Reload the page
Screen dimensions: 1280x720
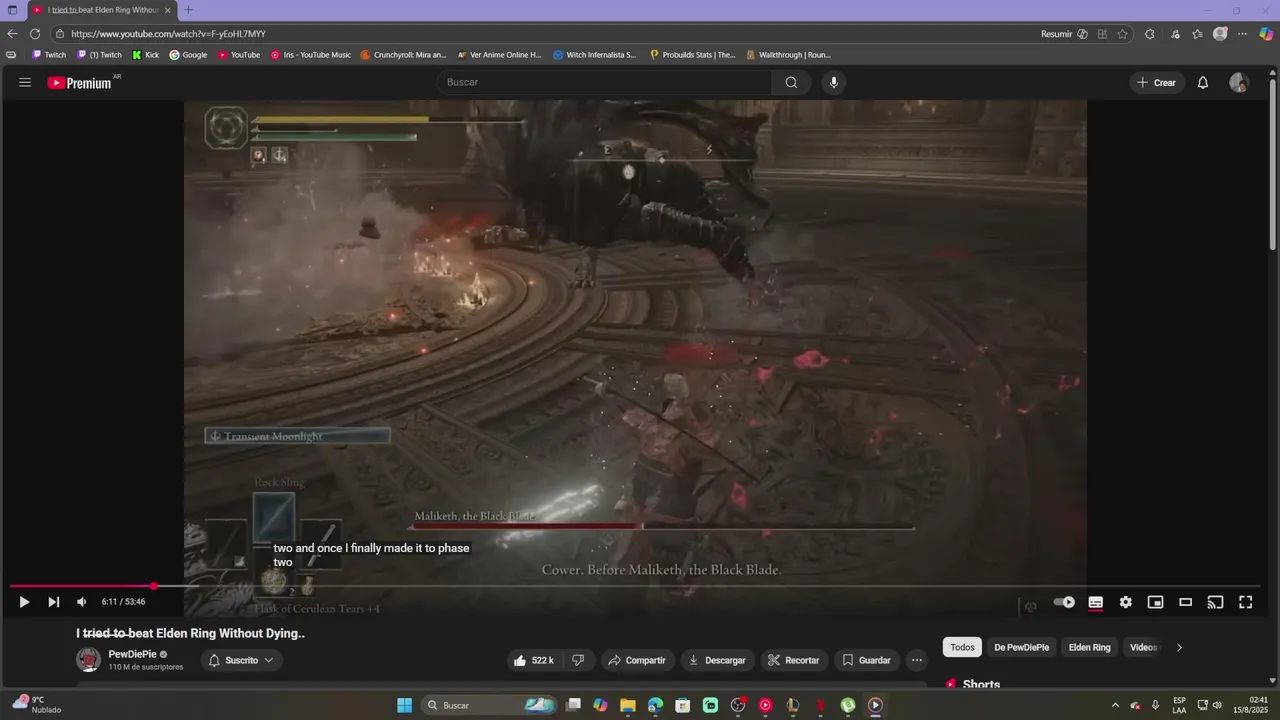[x=35, y=34]
